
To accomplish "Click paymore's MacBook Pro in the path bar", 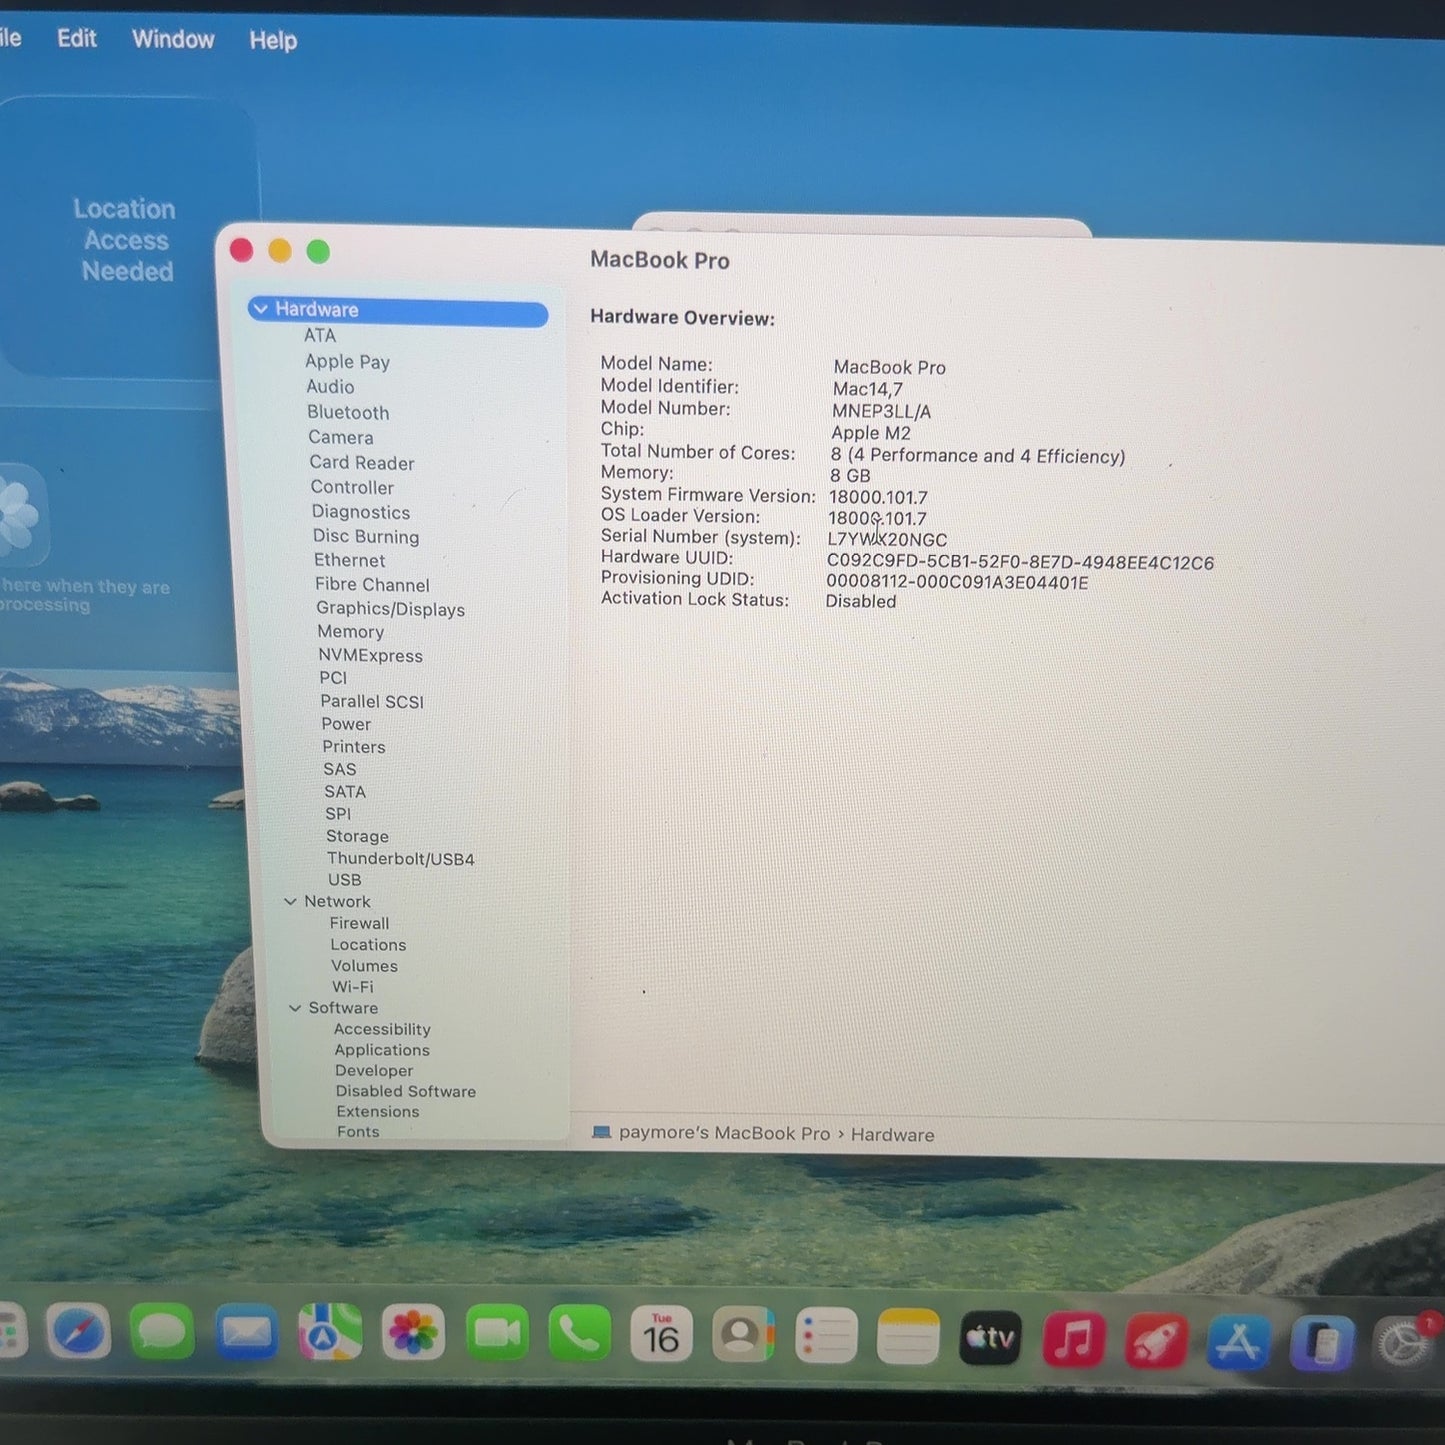I will click(x=724, y=1133).
